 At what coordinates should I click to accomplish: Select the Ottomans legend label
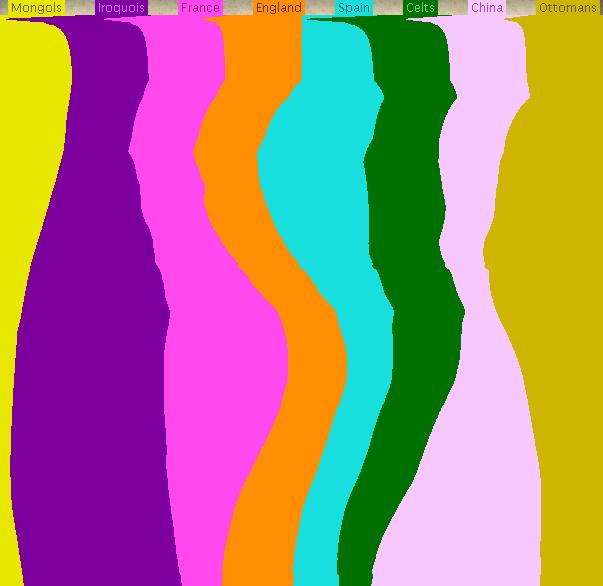pos(568,8)
